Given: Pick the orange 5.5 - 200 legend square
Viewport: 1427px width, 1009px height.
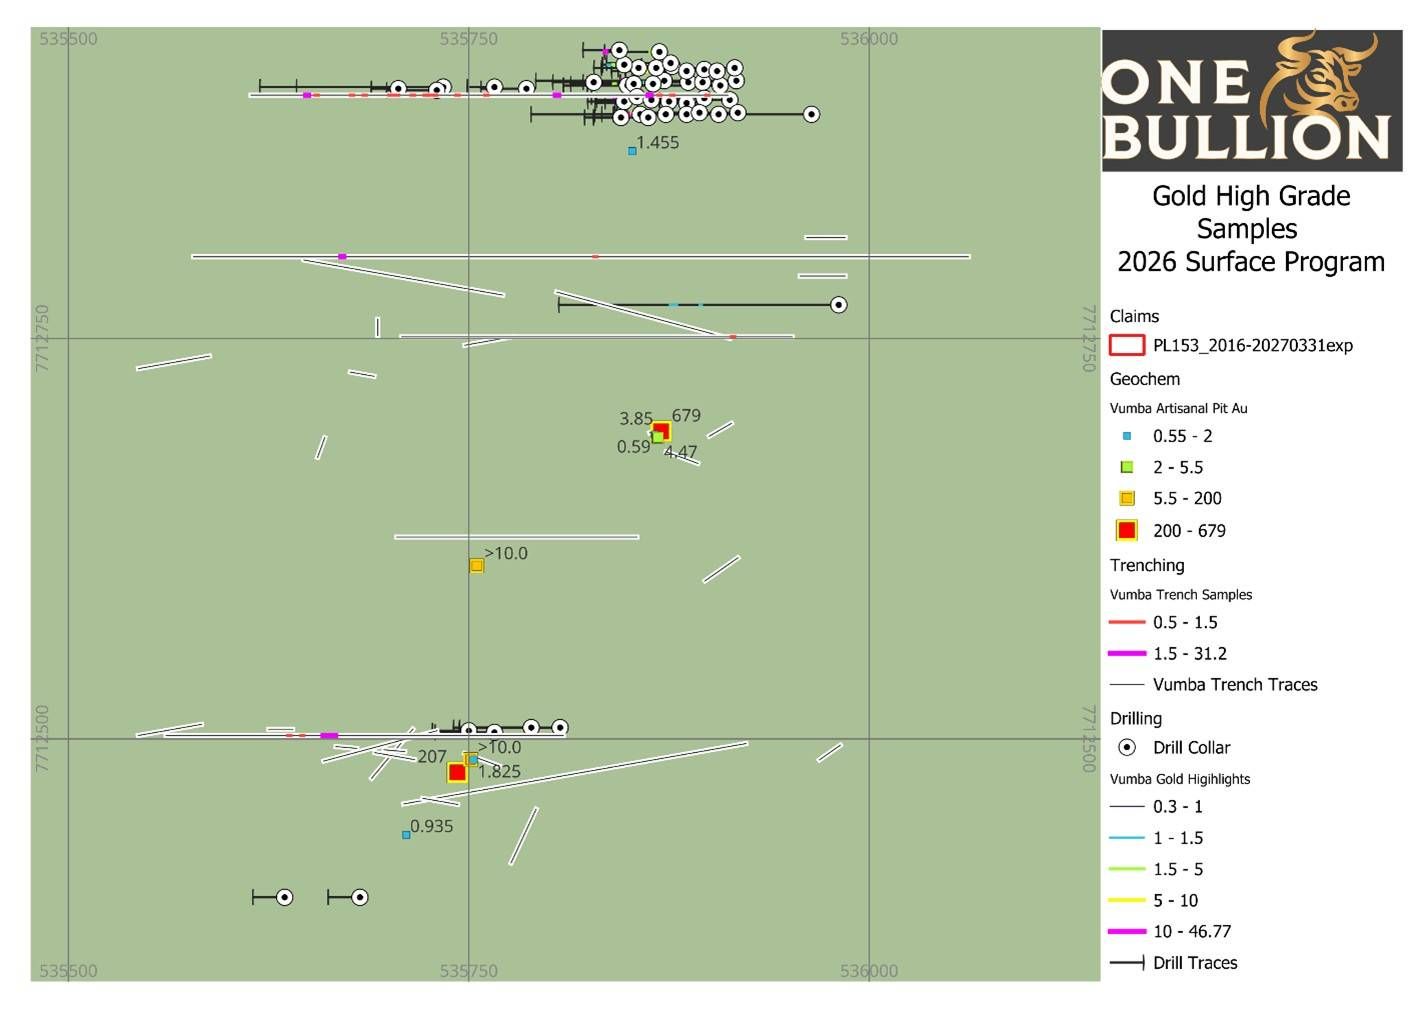Looking at the screenshot, I should pyautogui.click(x=1127, y=498).
